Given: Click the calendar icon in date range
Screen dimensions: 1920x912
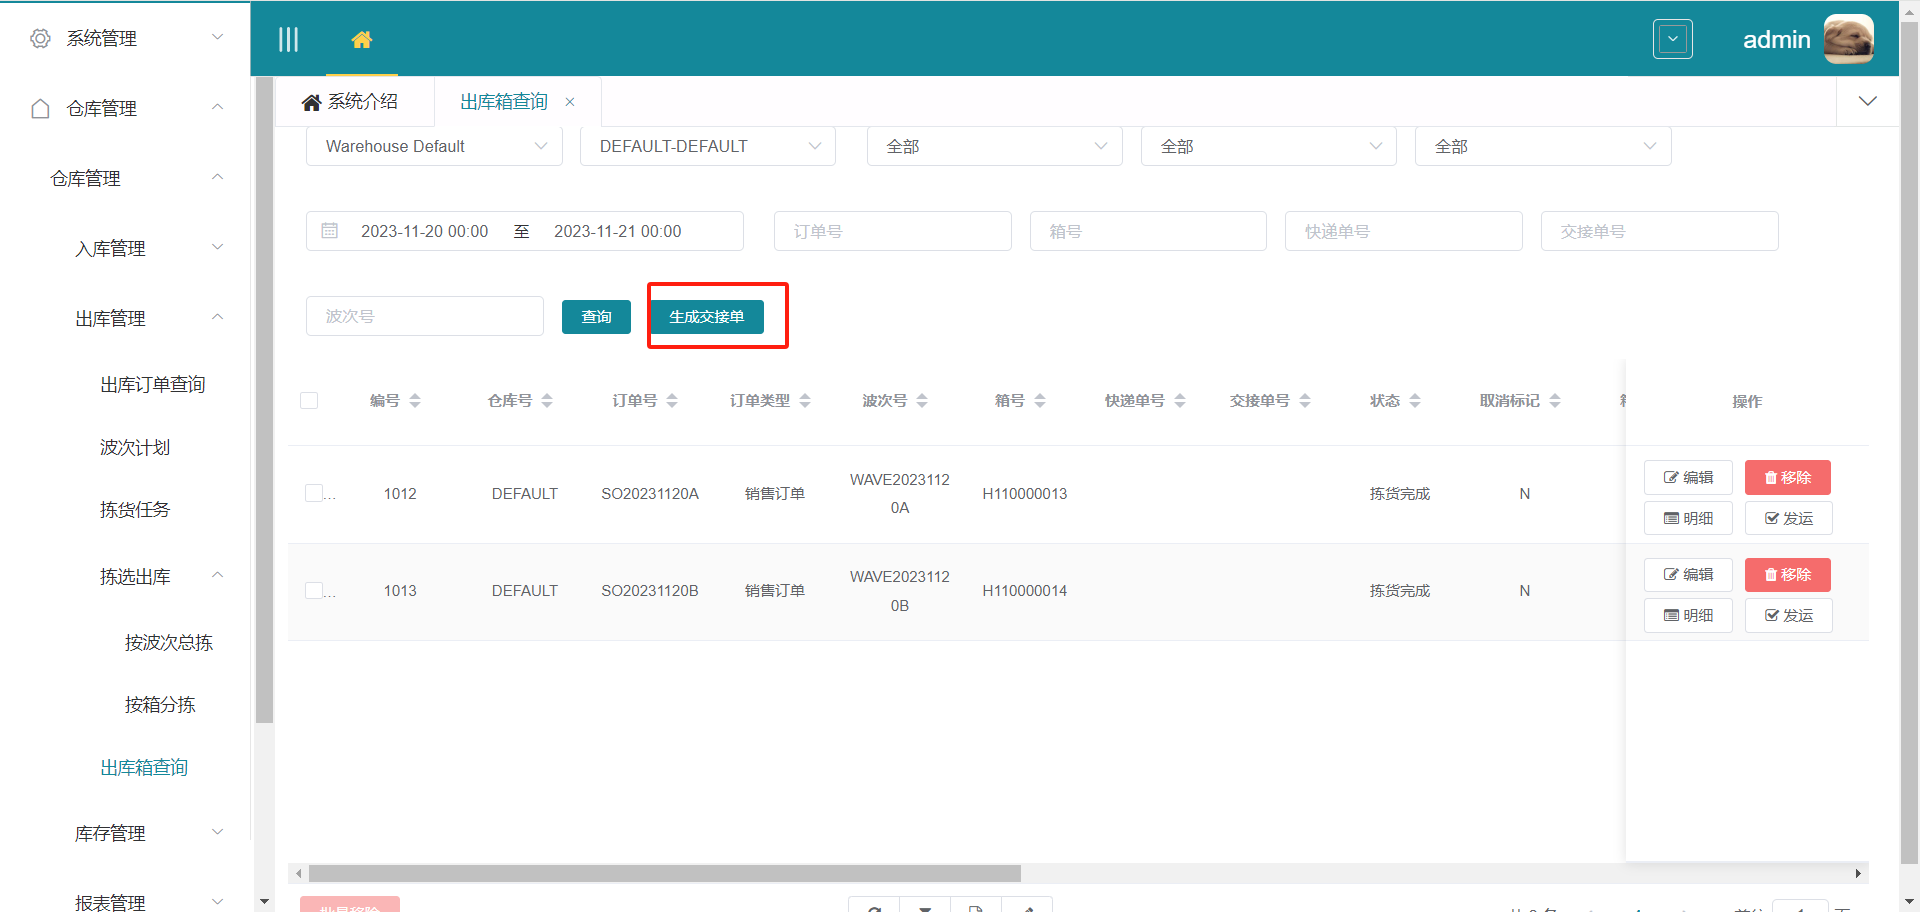Looking at the screenshot, I should pos(329,231).
